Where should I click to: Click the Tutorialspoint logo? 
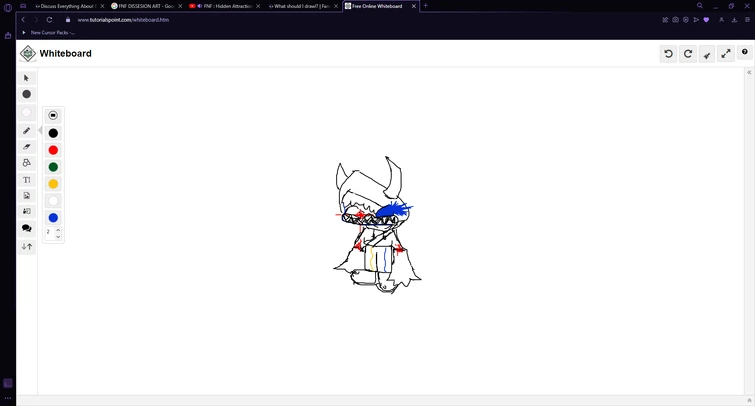(28, 53)
